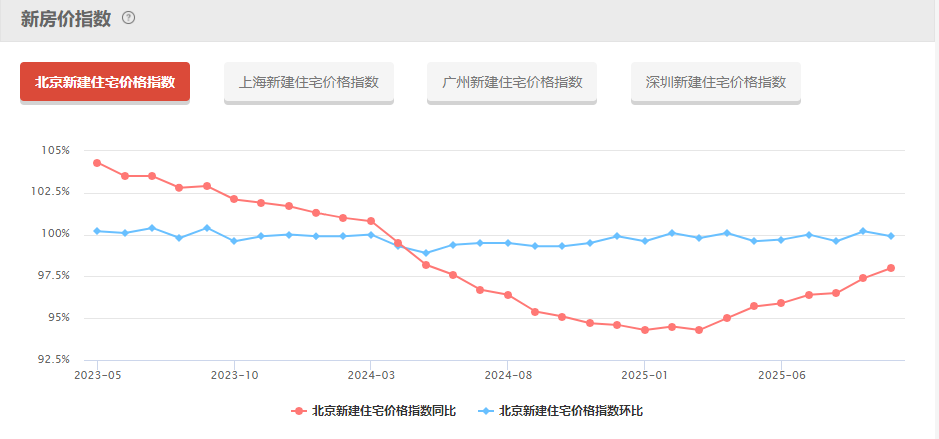The height and width of the screenshot is (439, 939).
Task: Click red data point at 2024-03
Action: (x=371, y=221)
